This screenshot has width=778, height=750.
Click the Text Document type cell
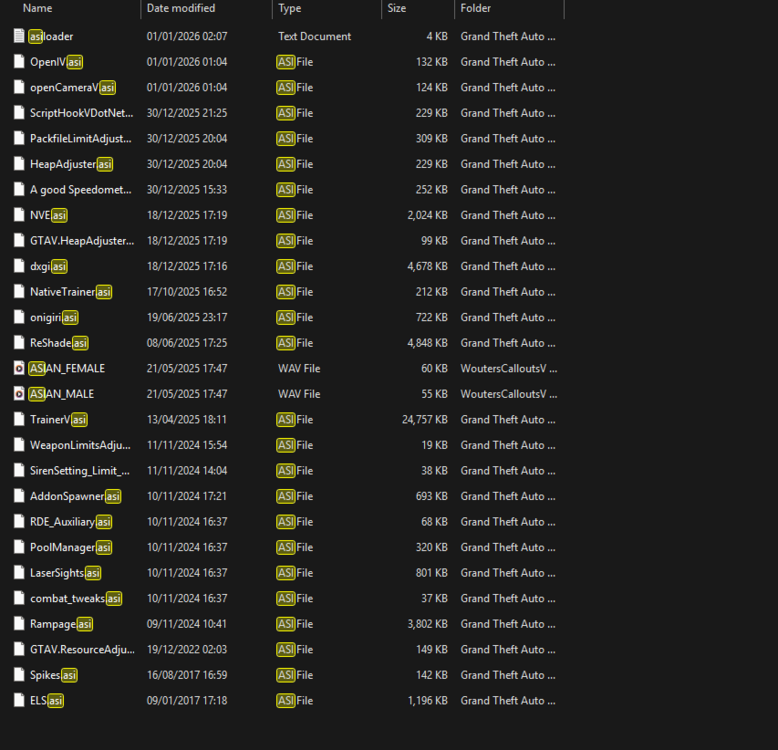tap(314, 36)
